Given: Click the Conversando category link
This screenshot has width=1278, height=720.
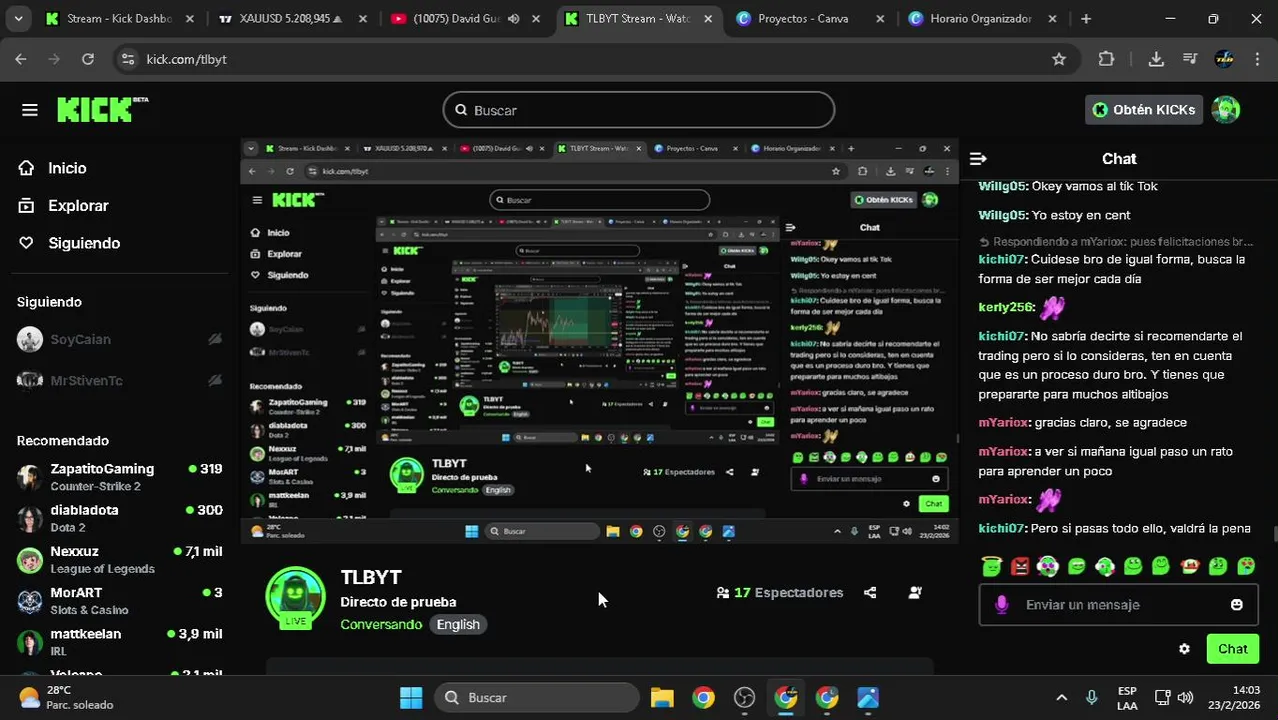Looking at the screenshot, I should 381,624.
